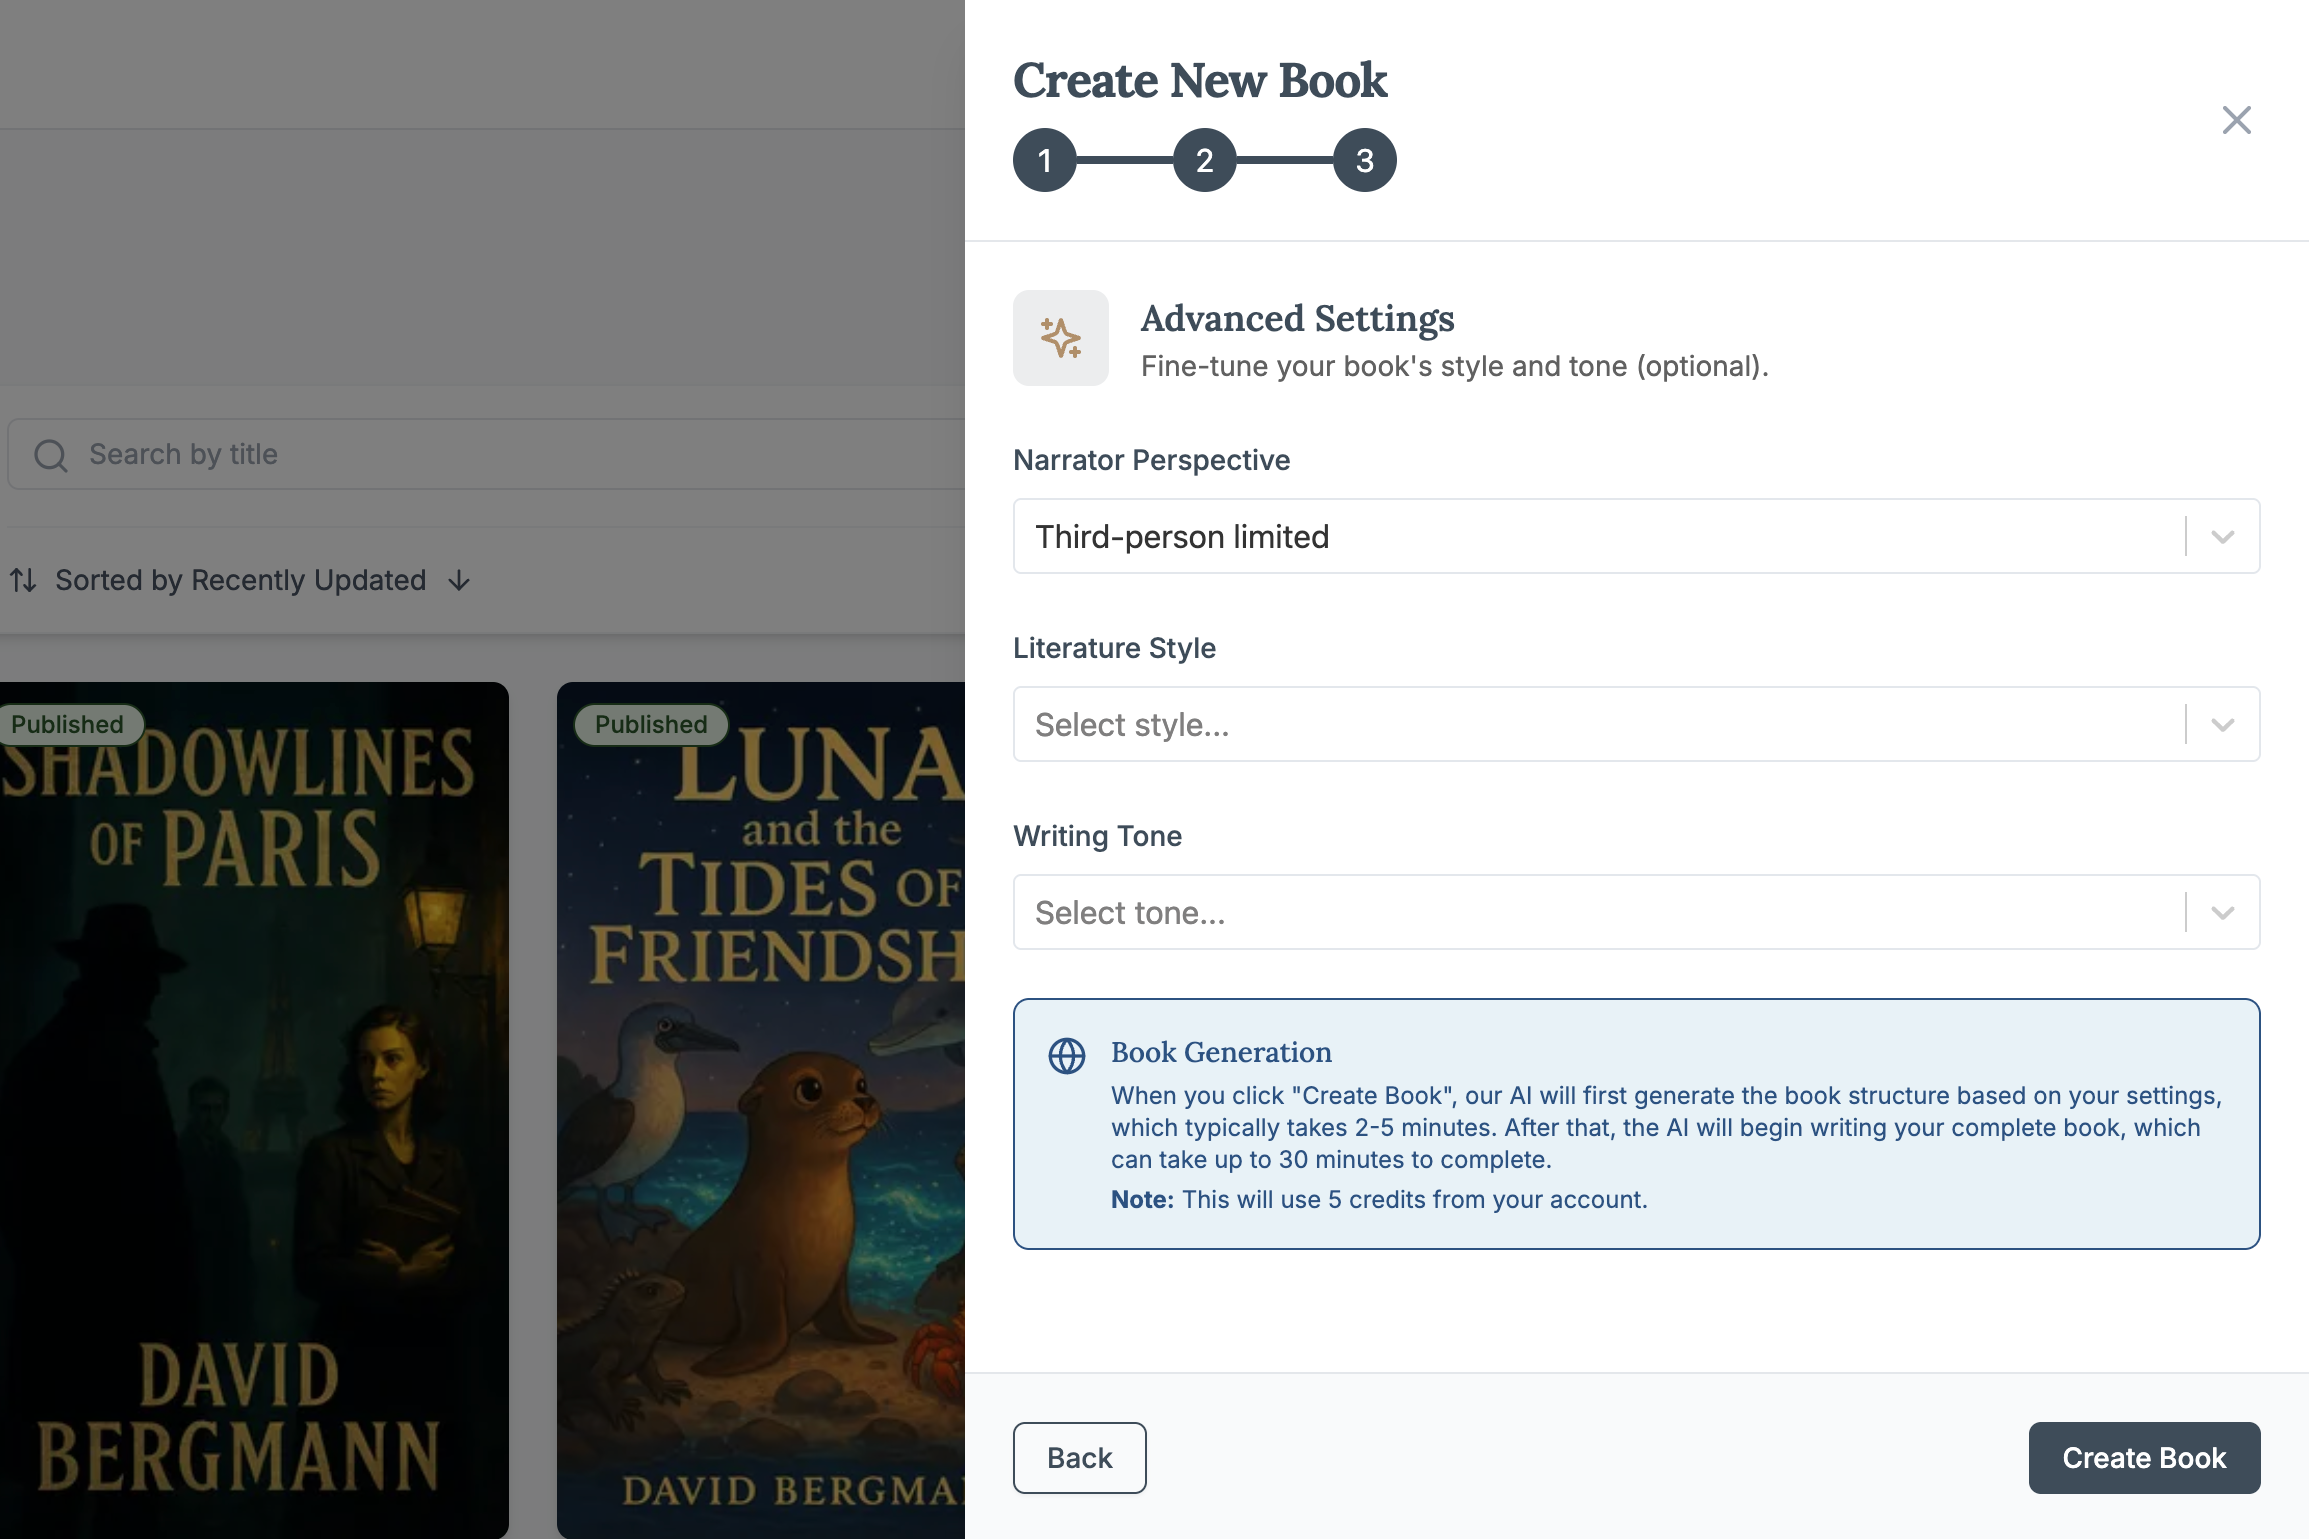
Task: Click the Search by title field
Action: (500, 454)
